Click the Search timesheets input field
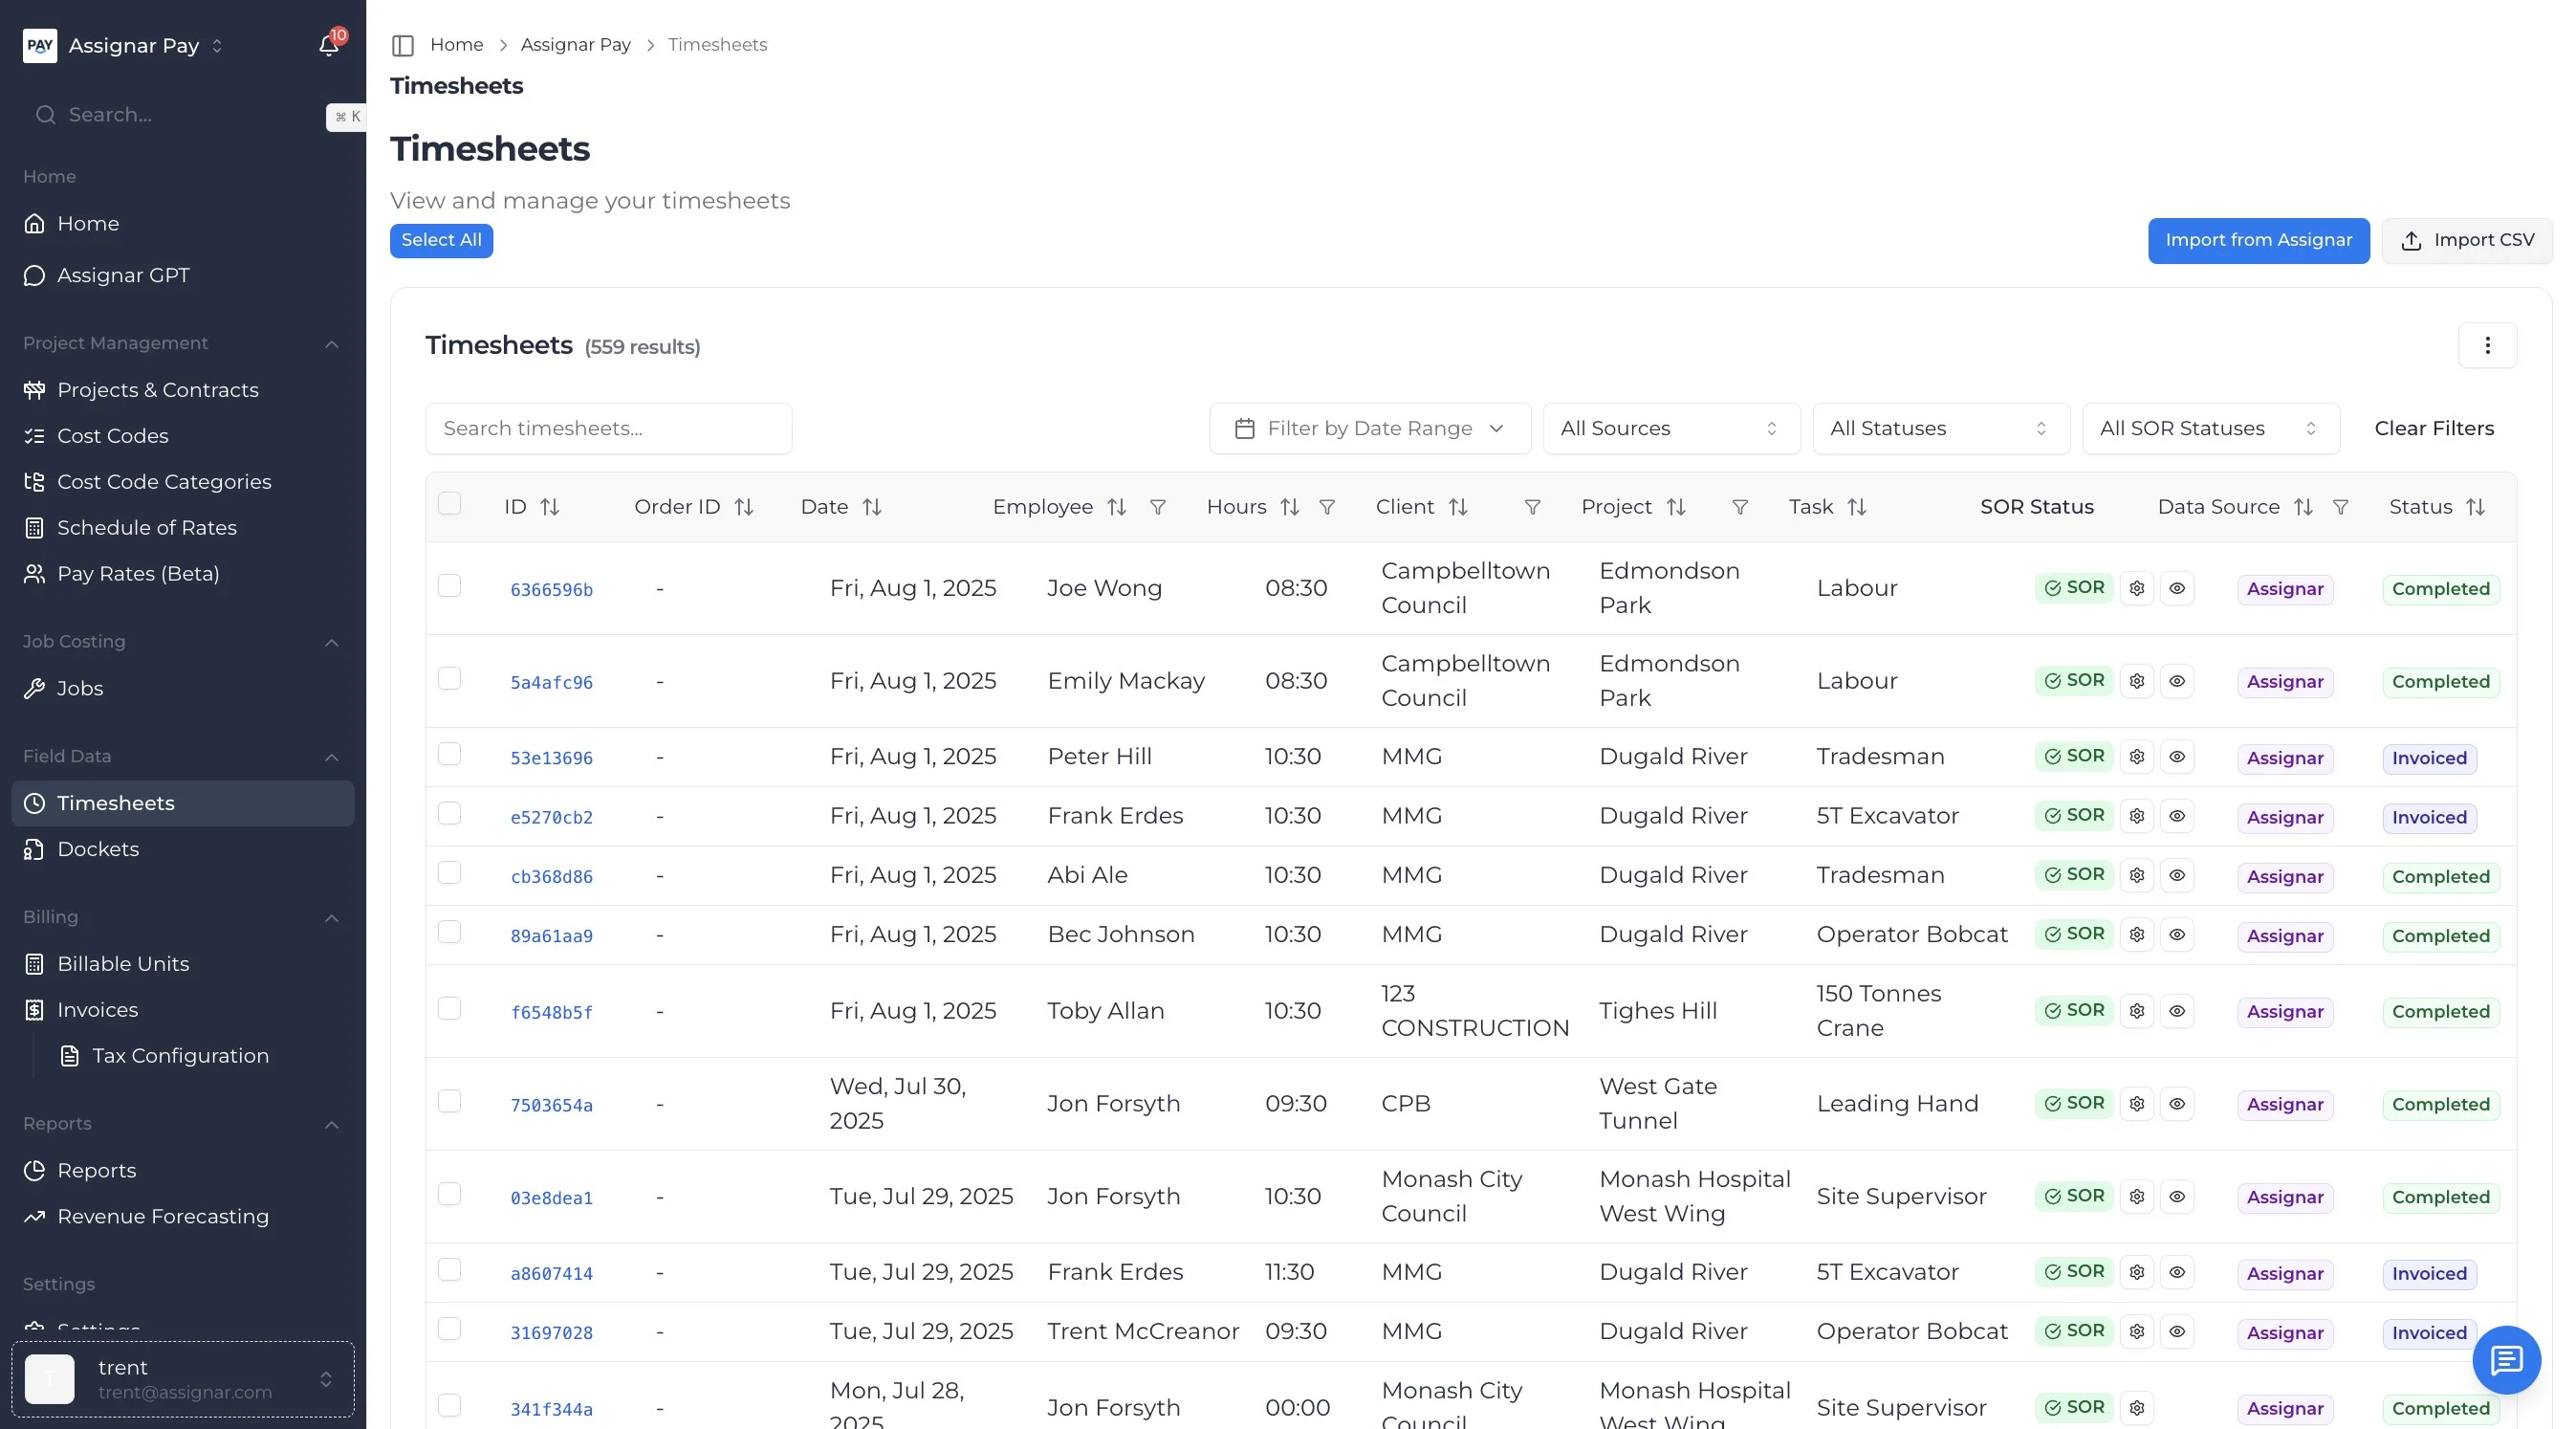The height and width of the screenshot is (1429, 2576). point(608,429)
